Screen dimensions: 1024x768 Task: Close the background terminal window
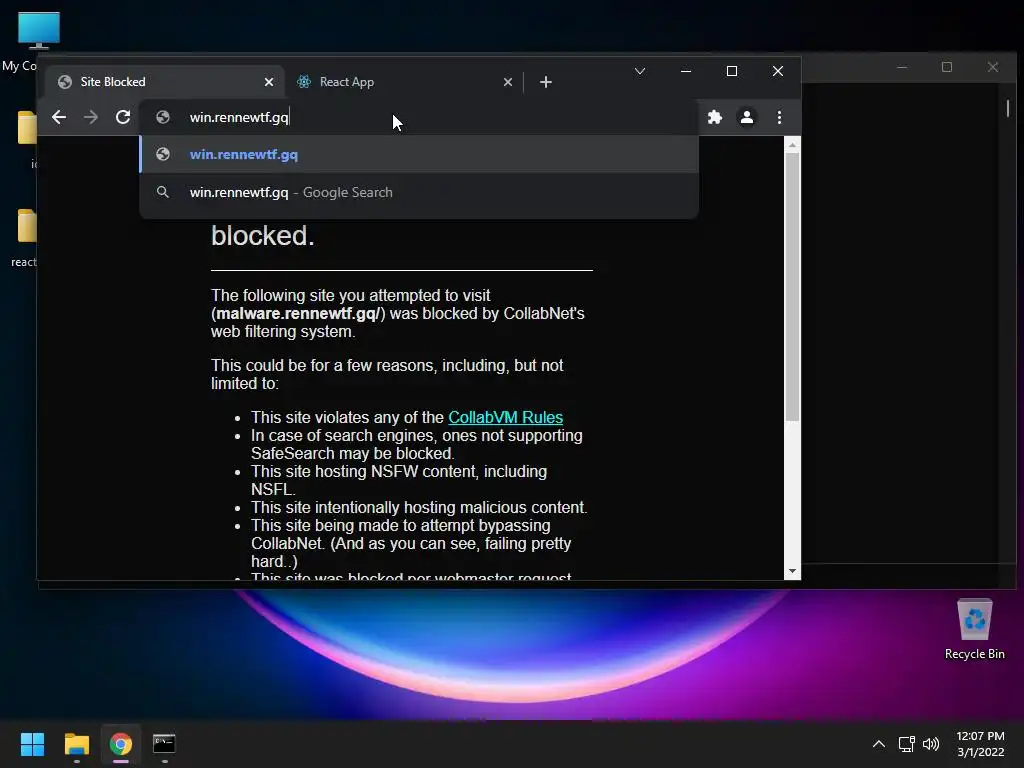coord(993,67)
